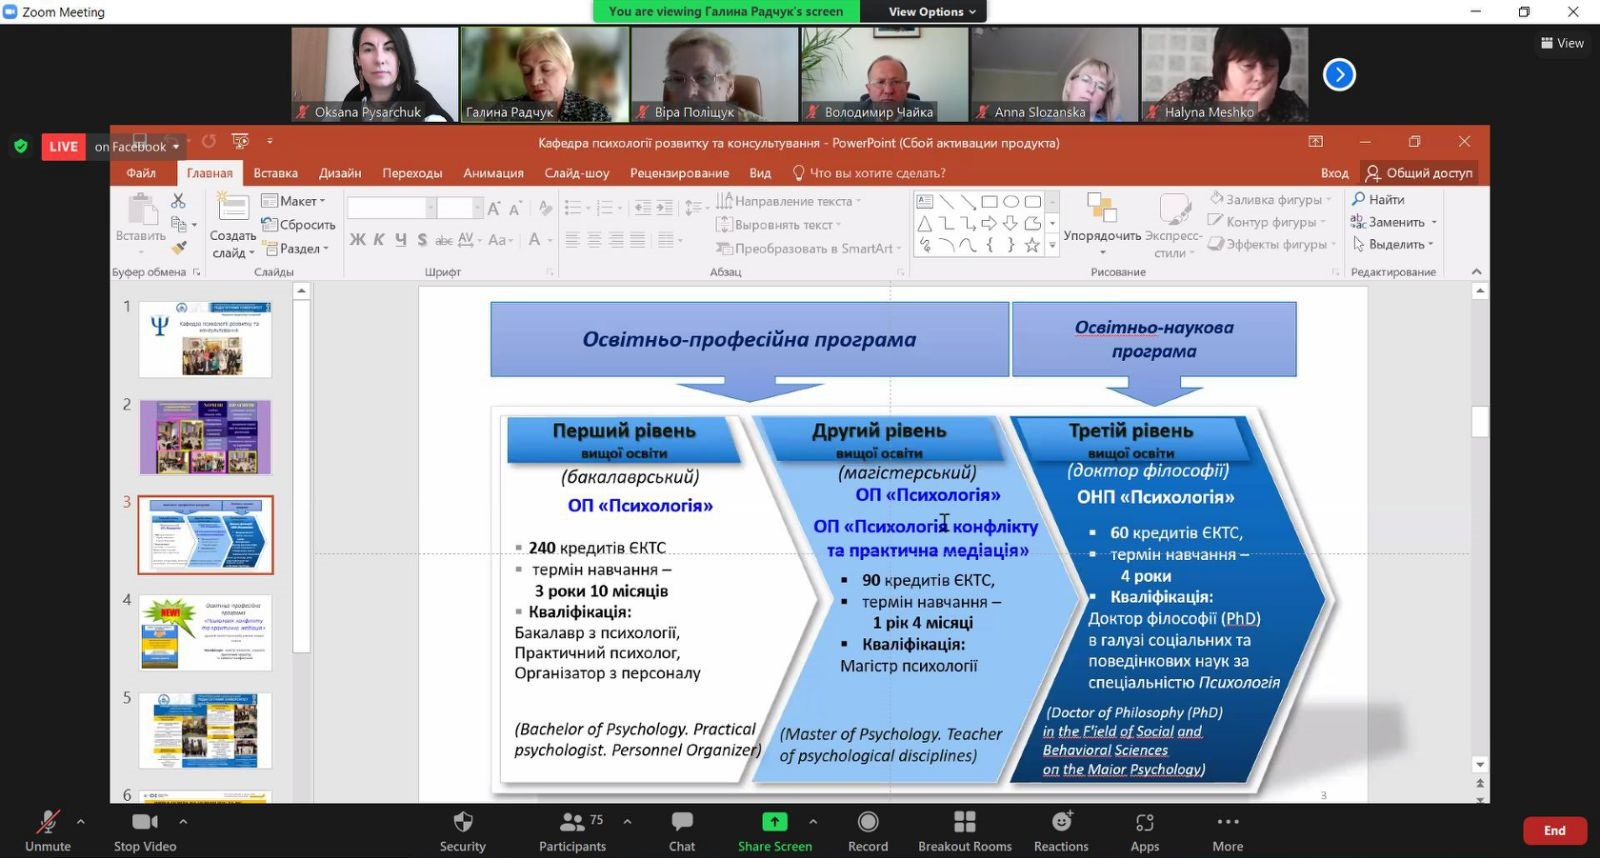Screen dimensions: 1600x858
Task: Show next participants with the blue arrow
Action: 1339,74
